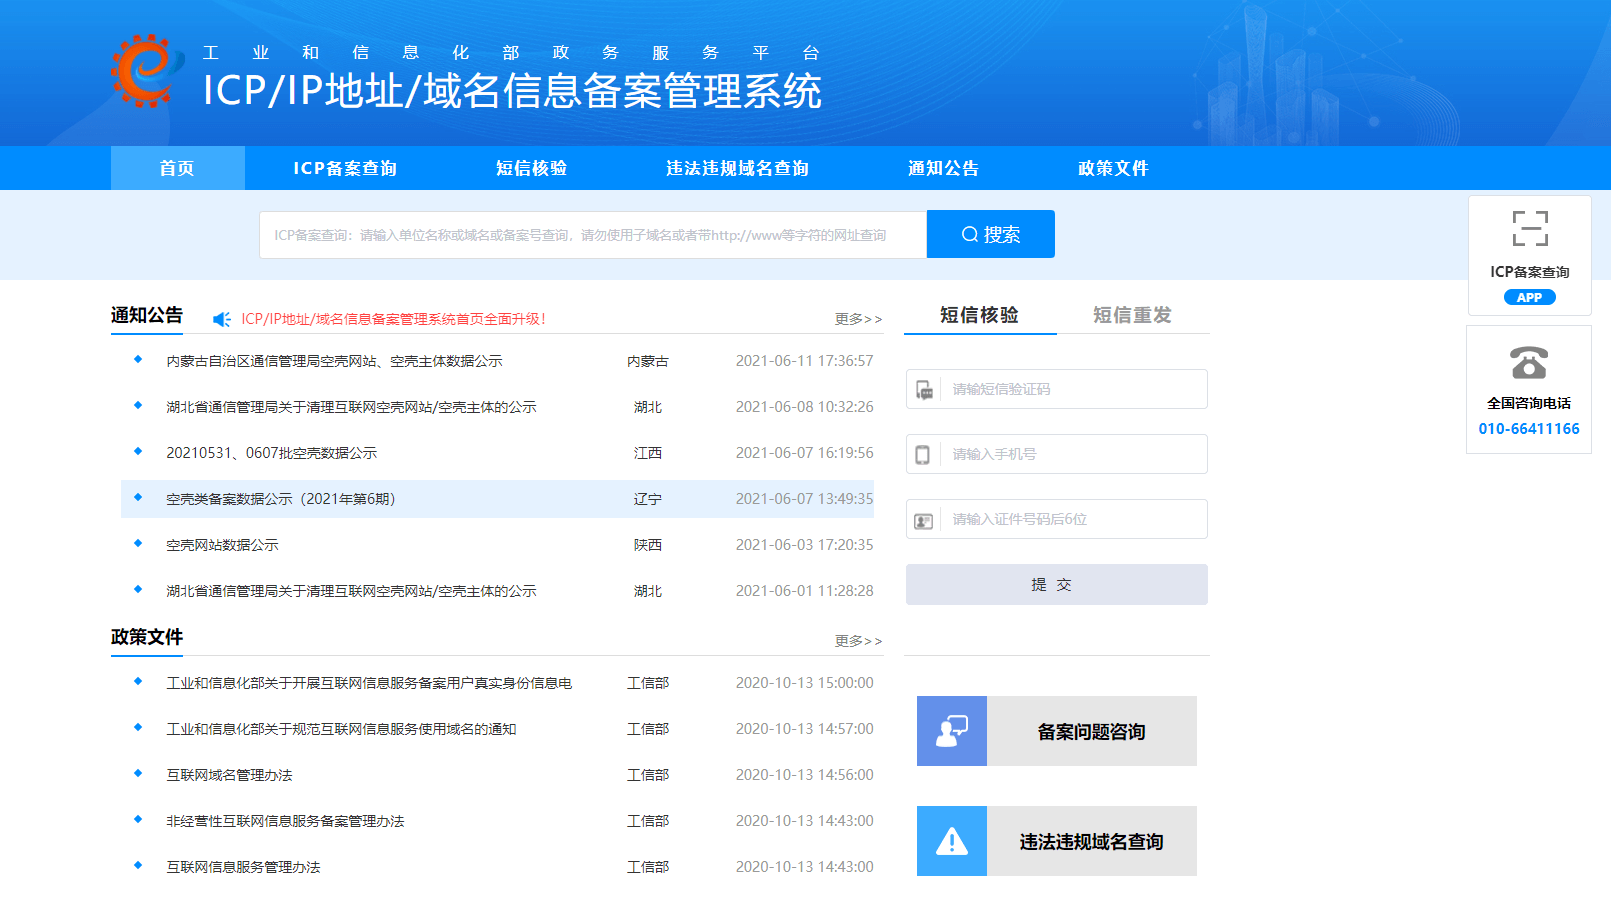Click the 陕西 region cell
The width and height of the screenshot is (1611, 897).
[648, 545]
